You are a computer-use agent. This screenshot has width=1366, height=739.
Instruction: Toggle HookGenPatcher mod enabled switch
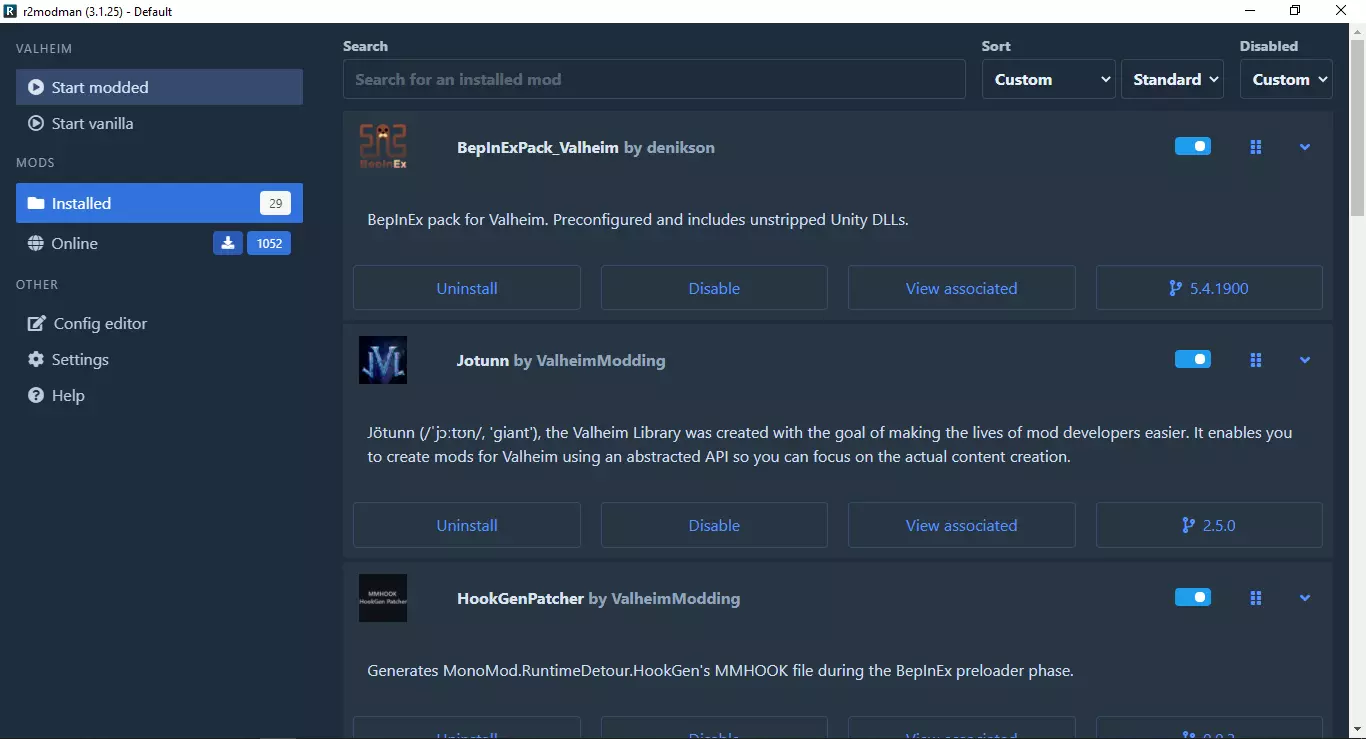click(x=1193, y=597)
